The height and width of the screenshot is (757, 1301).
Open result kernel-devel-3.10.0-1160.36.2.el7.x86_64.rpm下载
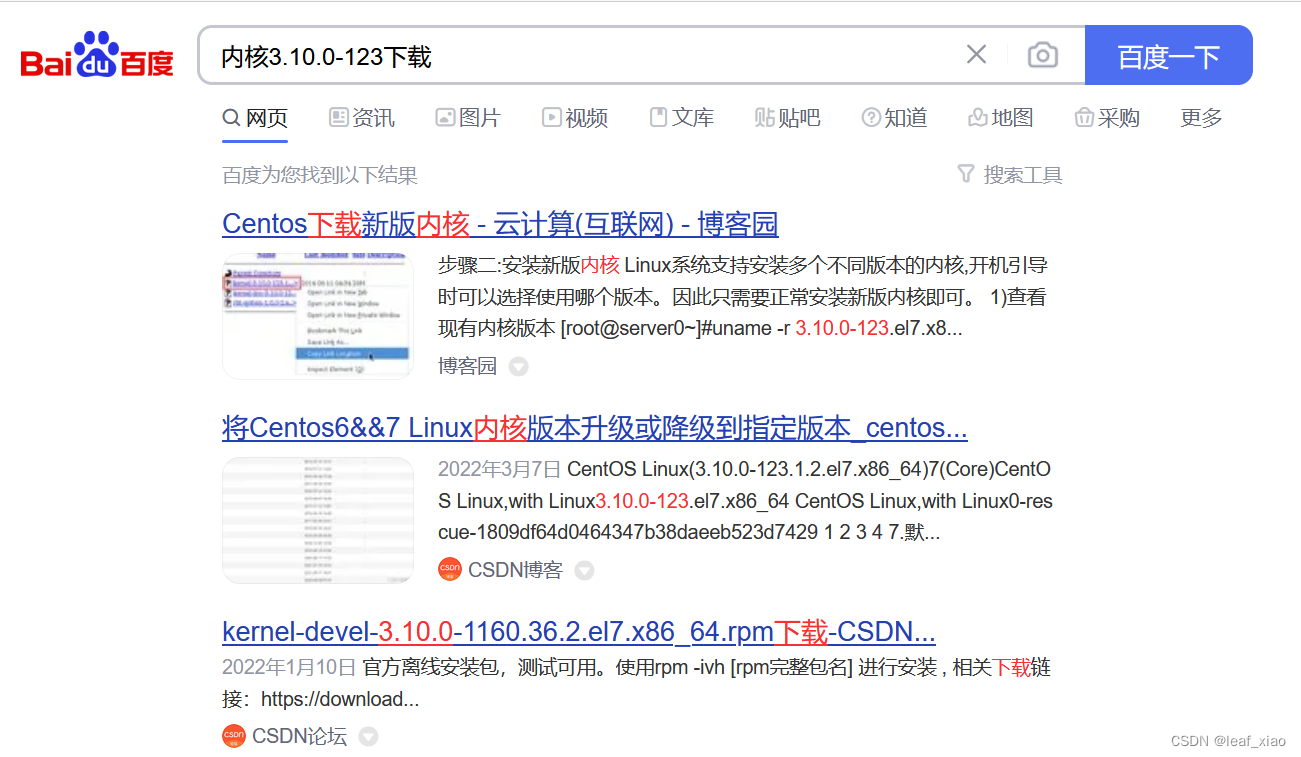579,632
